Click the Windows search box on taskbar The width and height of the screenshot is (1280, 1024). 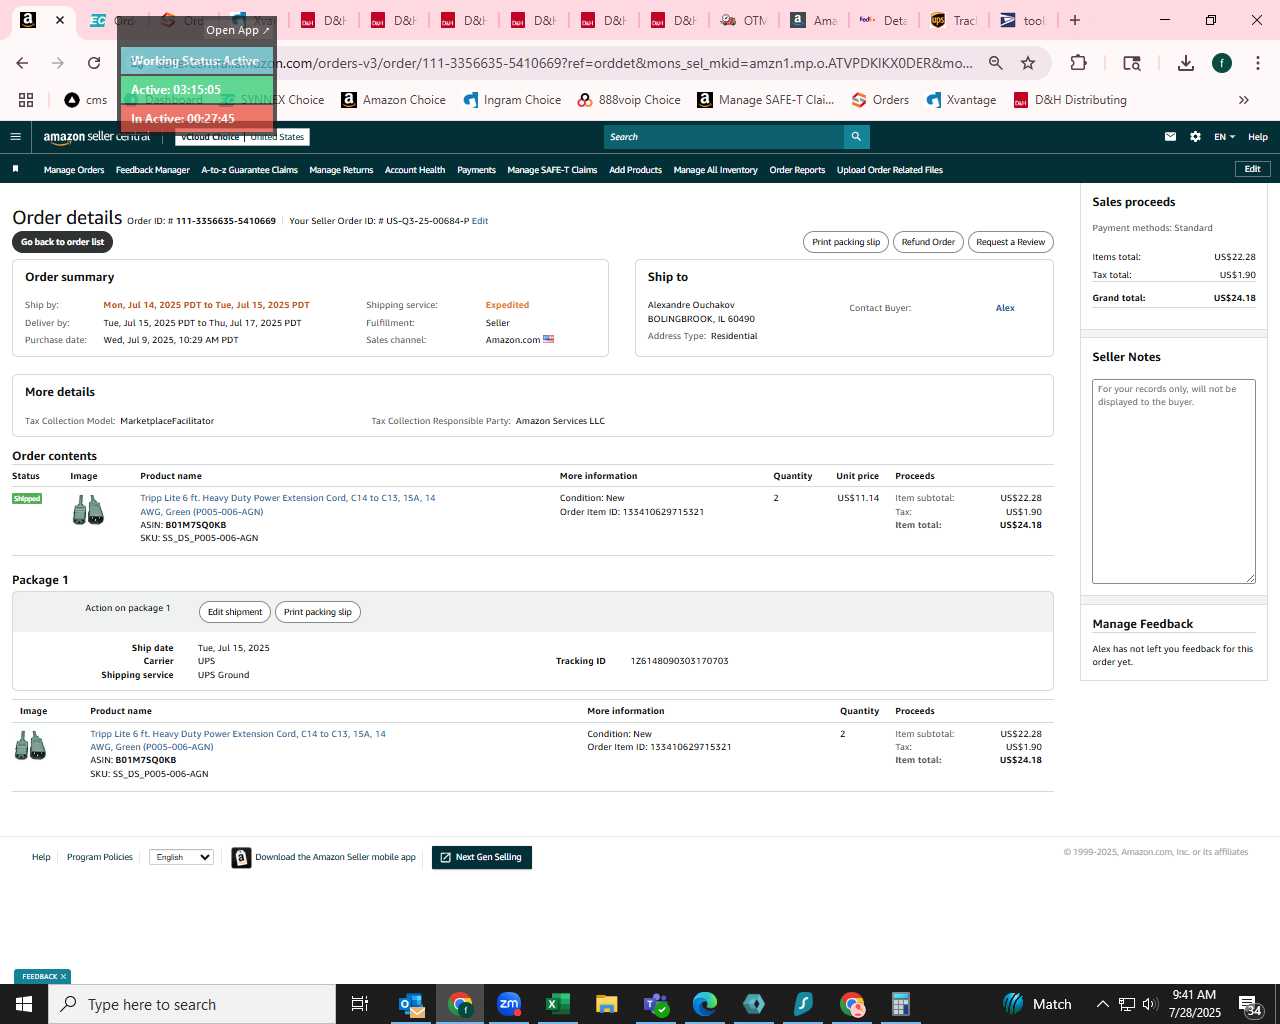tap(192, 1004)
